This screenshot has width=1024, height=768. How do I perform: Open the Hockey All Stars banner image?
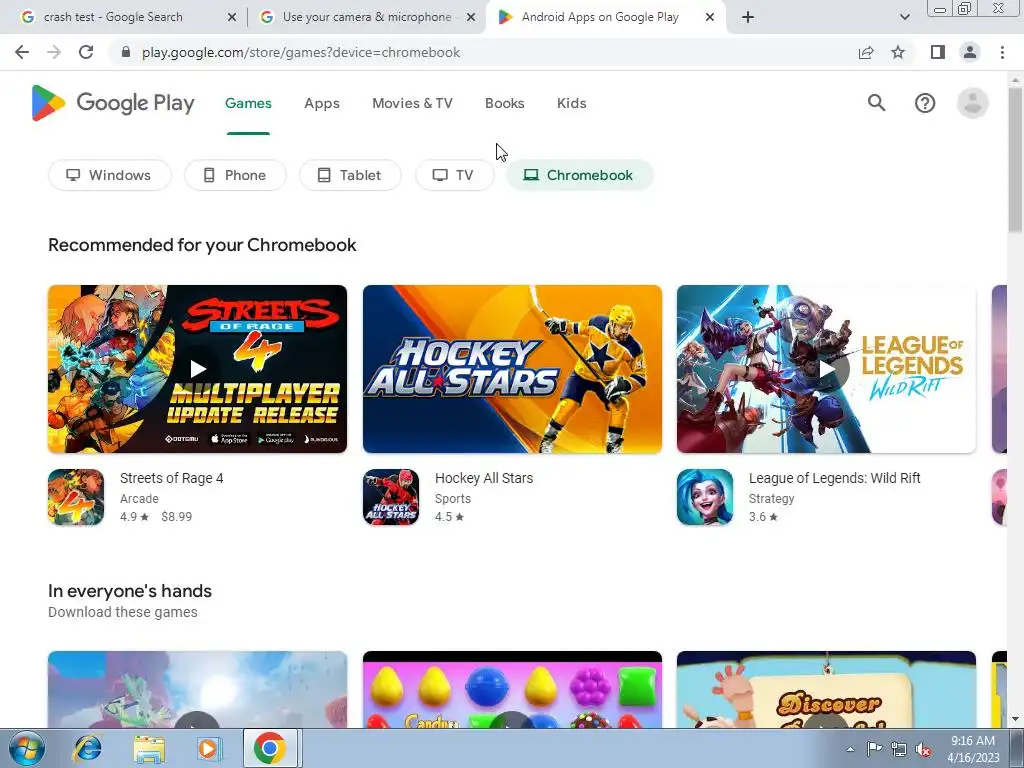pos(513,369)
